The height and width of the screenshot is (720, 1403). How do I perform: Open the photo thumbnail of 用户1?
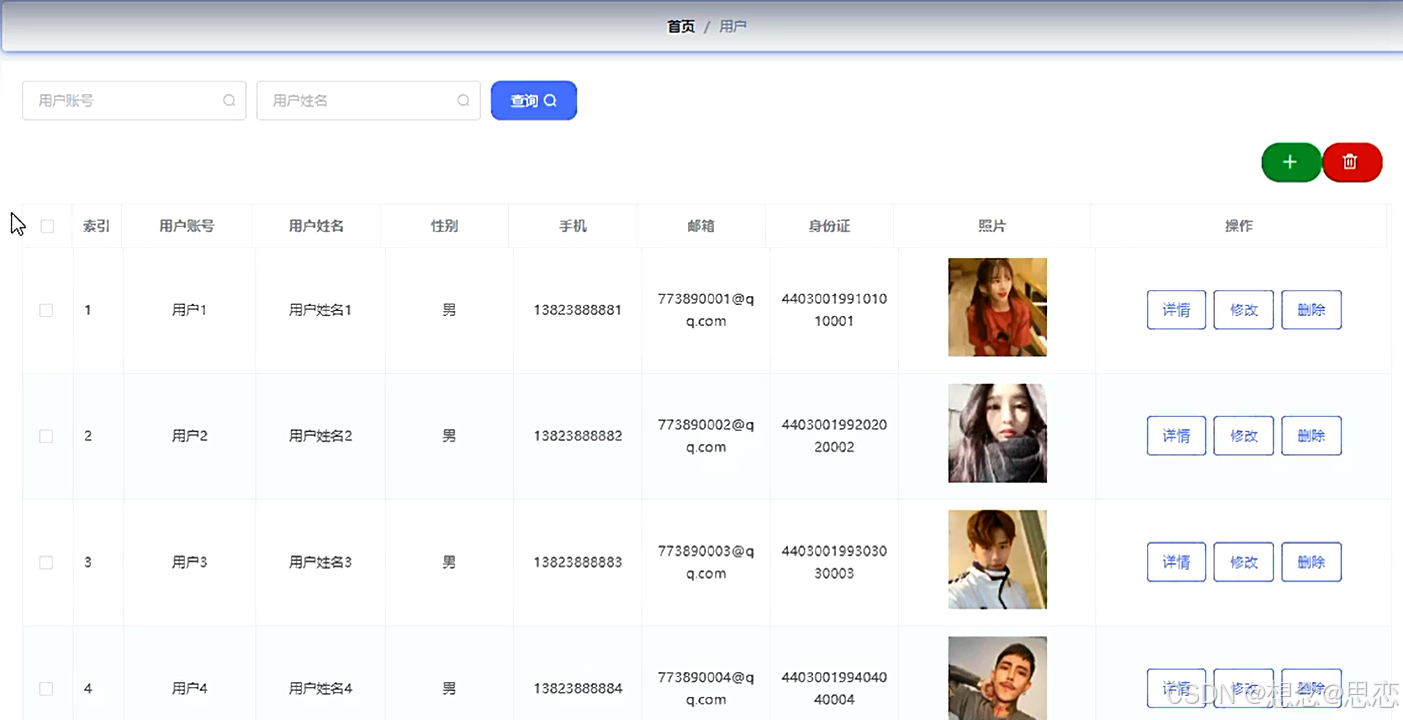pos(997,307)
